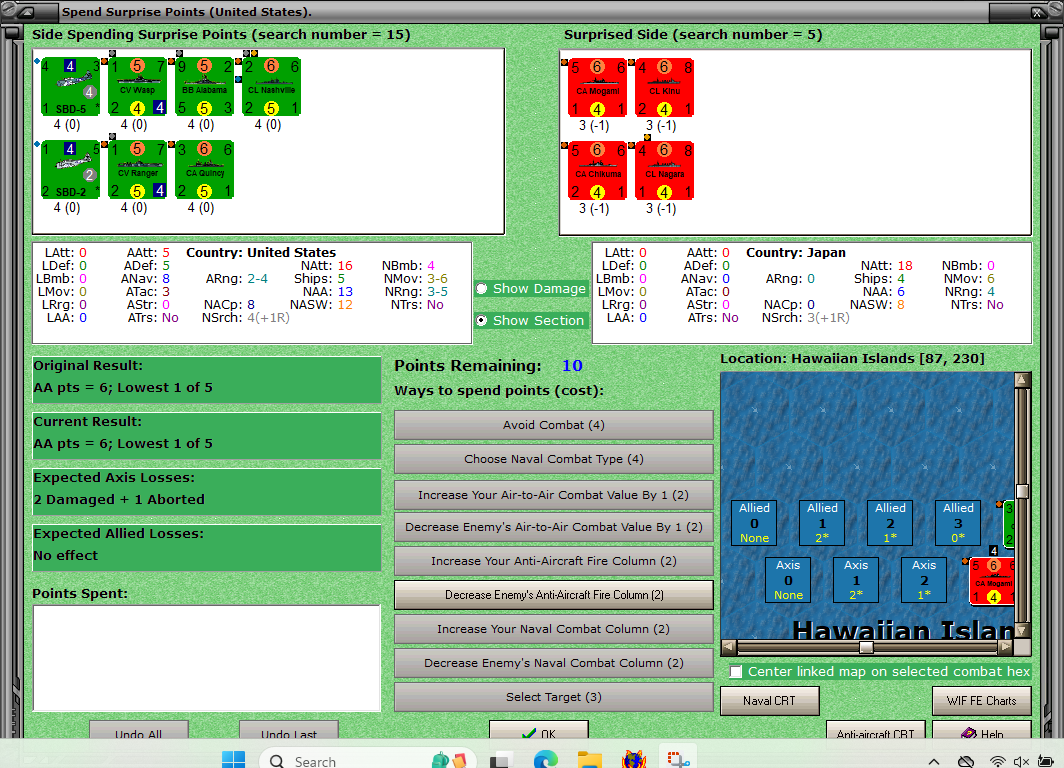Screen dimensions: 1064x768
Task: Click Increase Your Air-to-Air Combat Value By 1
Action: (x=554, y=495)
